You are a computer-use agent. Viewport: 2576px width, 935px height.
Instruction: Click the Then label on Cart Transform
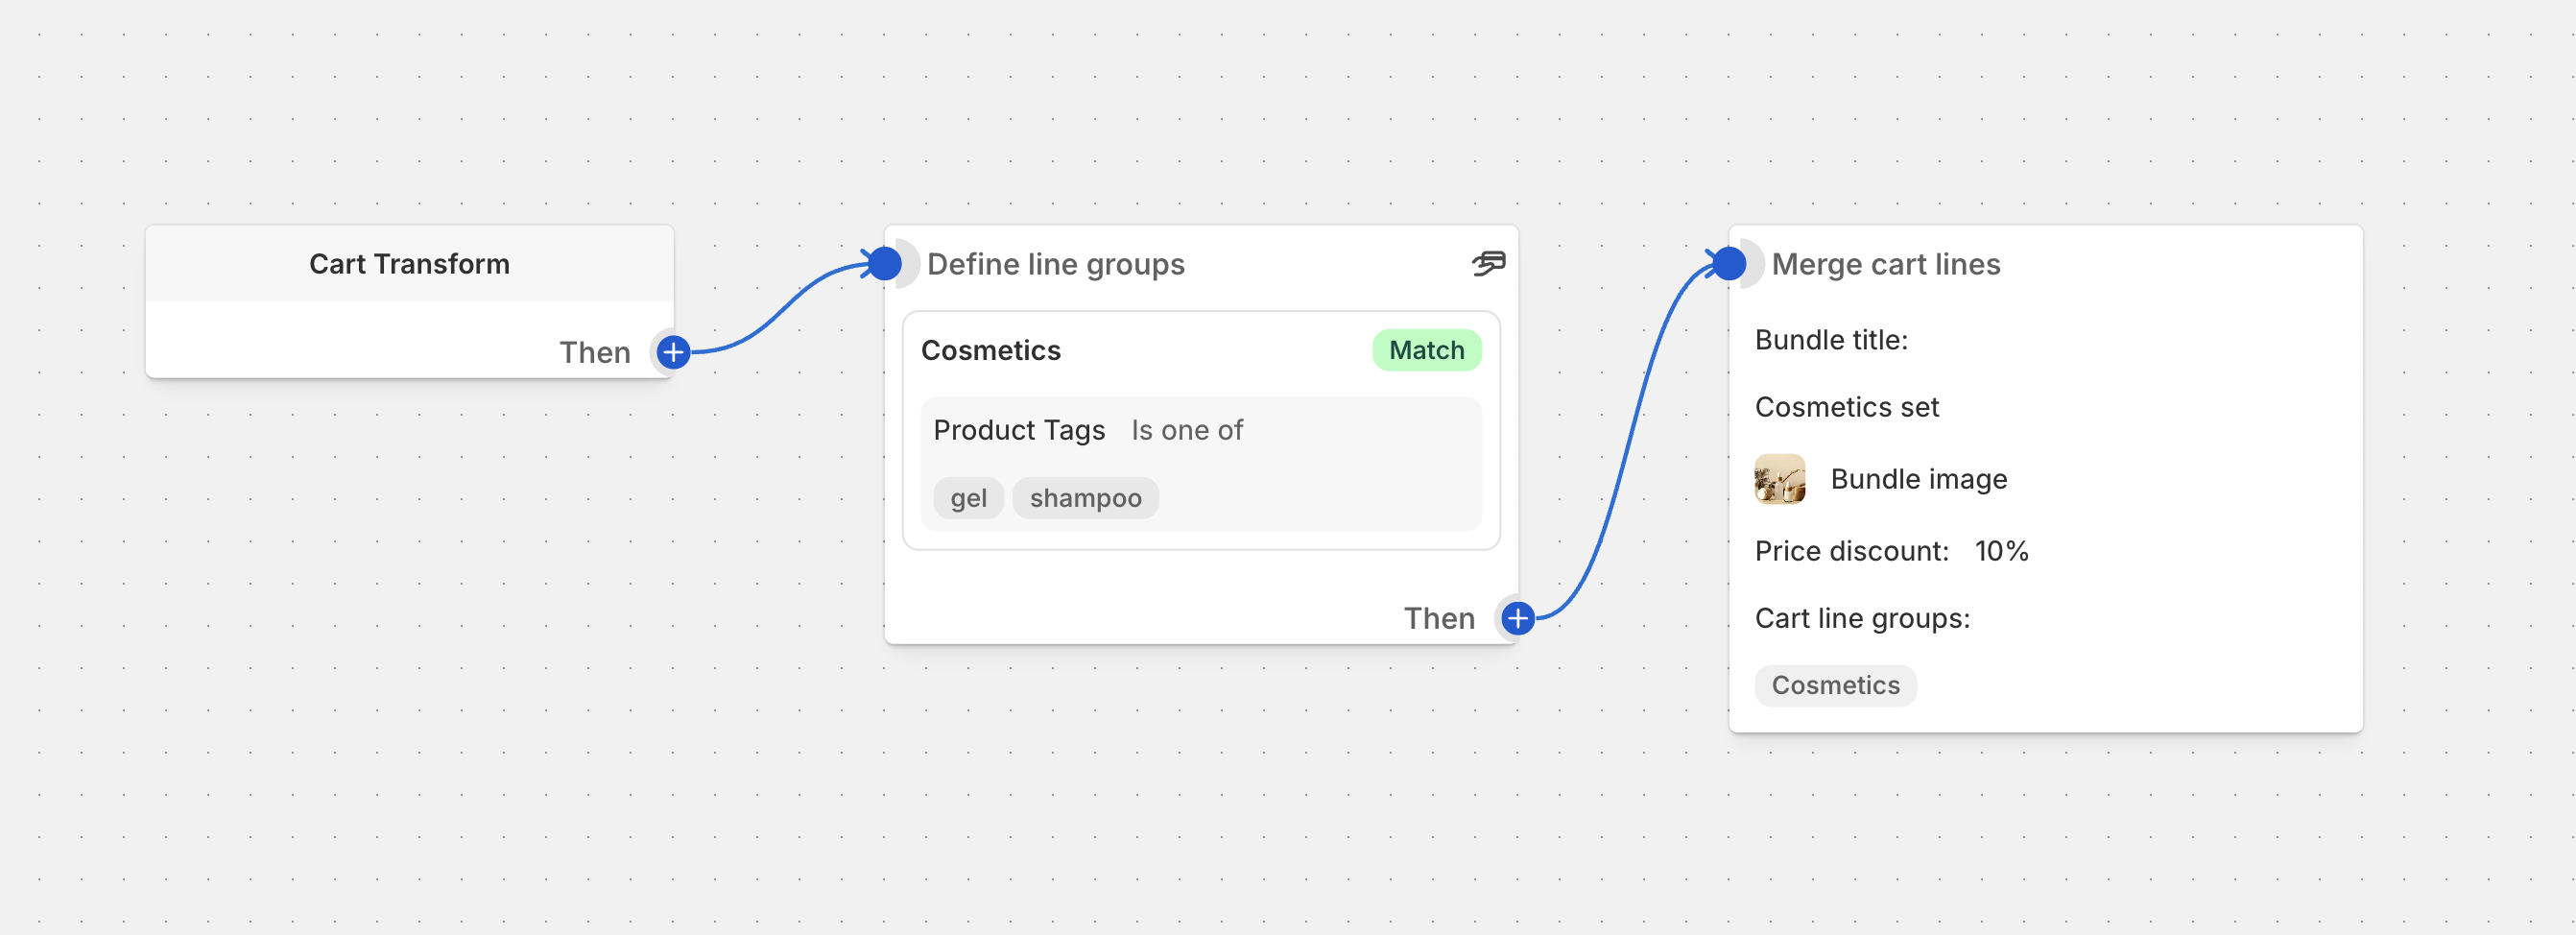tap(595, 352)
